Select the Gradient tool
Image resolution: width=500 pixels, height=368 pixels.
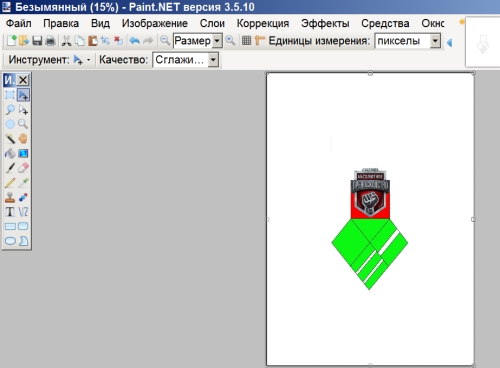pos(23,153)
